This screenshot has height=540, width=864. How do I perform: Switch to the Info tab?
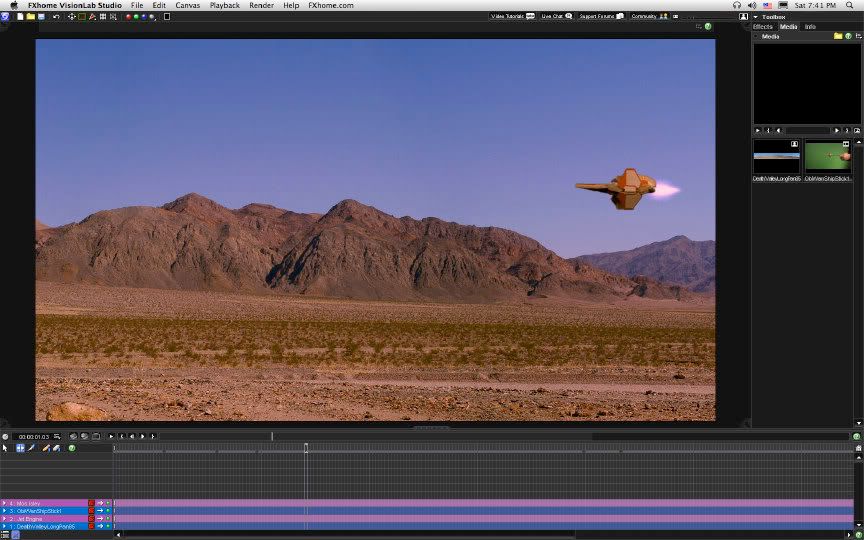point(810,26)
